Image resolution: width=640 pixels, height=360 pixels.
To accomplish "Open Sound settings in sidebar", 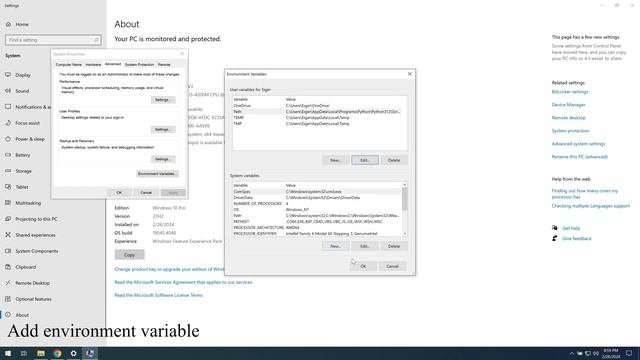I will click(x=22, y=91).
